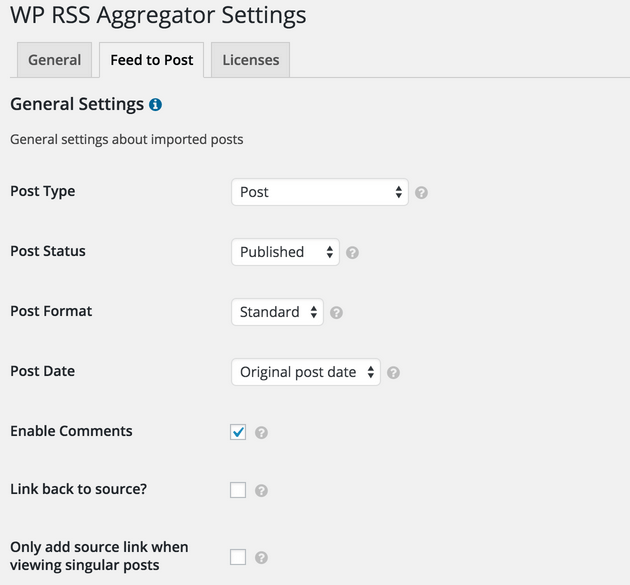Click the Enable Comments label
The height and width of the screenshot is (585, 630).
pyautogui.click(x=71, y=431)
